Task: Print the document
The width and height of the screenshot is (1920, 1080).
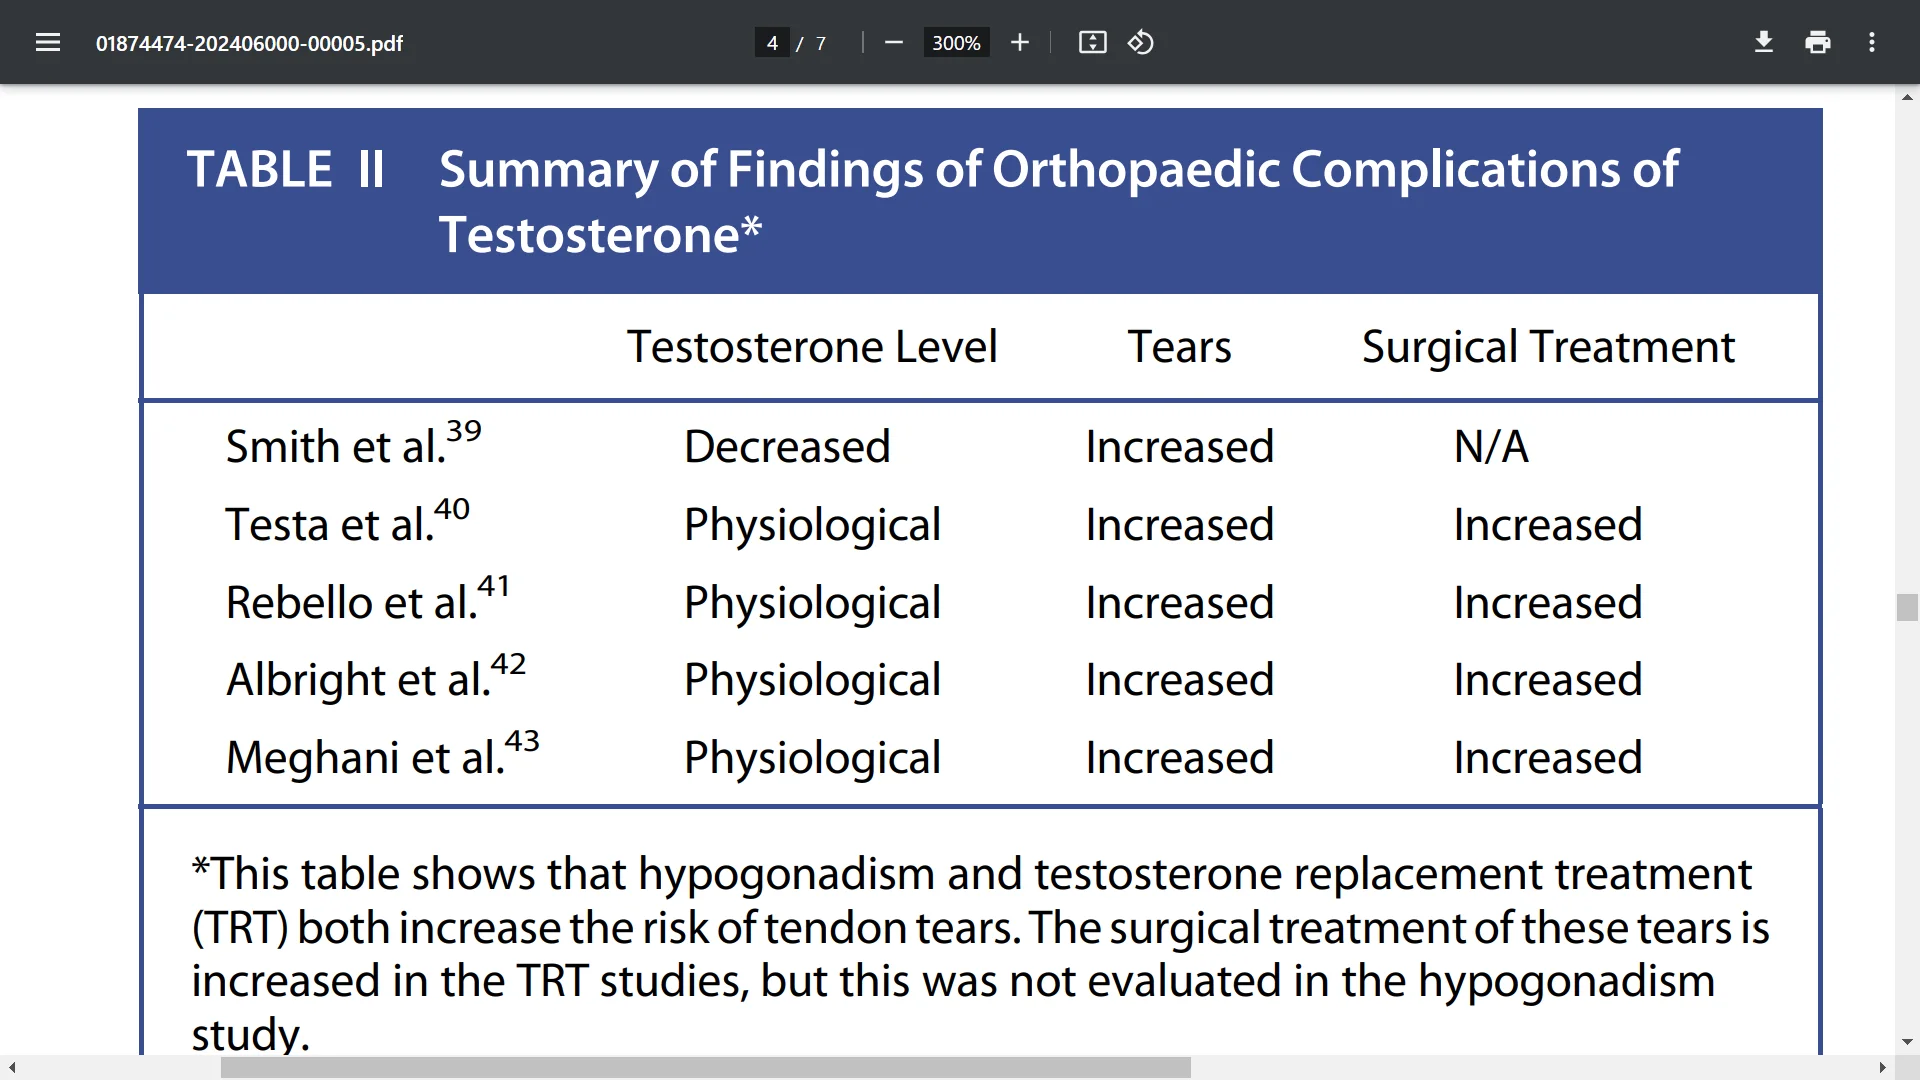Action: pos(1818,43)
